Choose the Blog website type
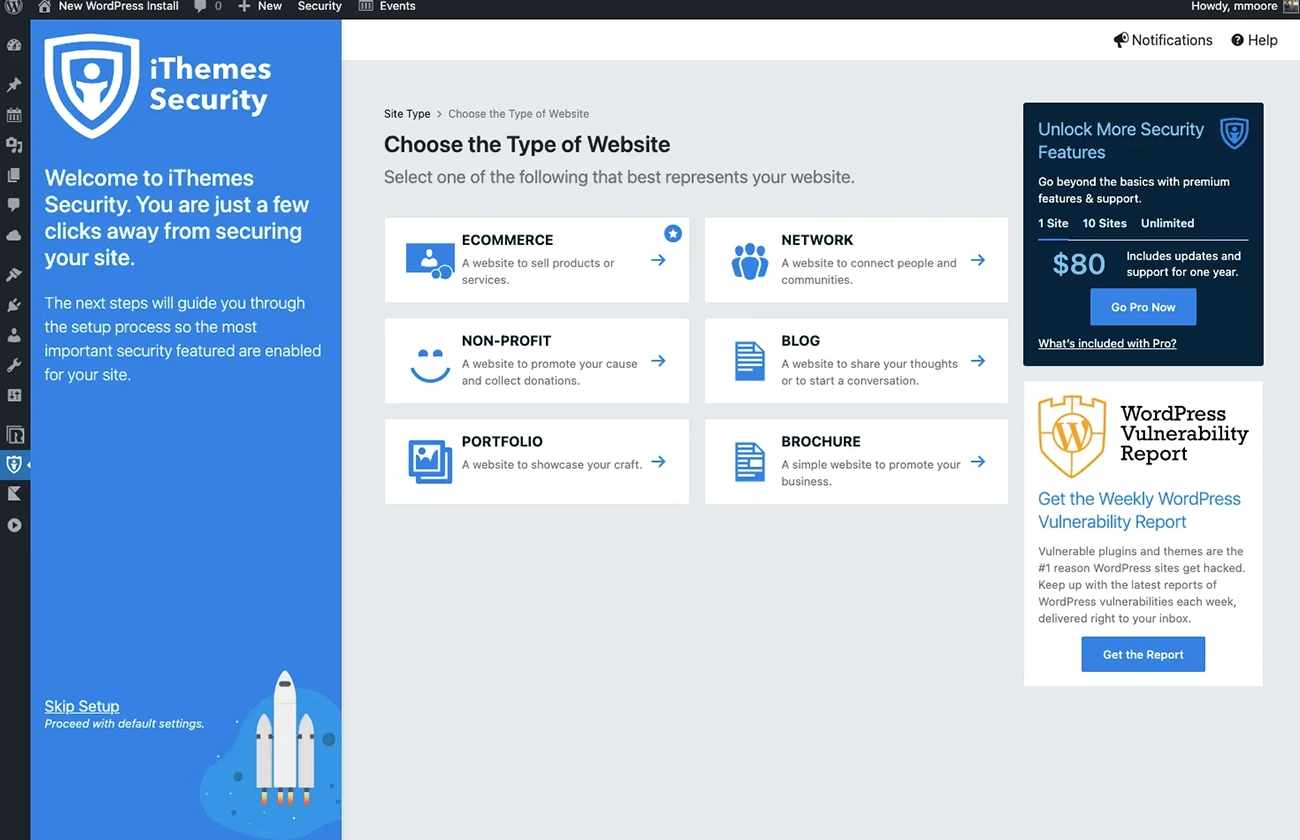 (856, 361)
